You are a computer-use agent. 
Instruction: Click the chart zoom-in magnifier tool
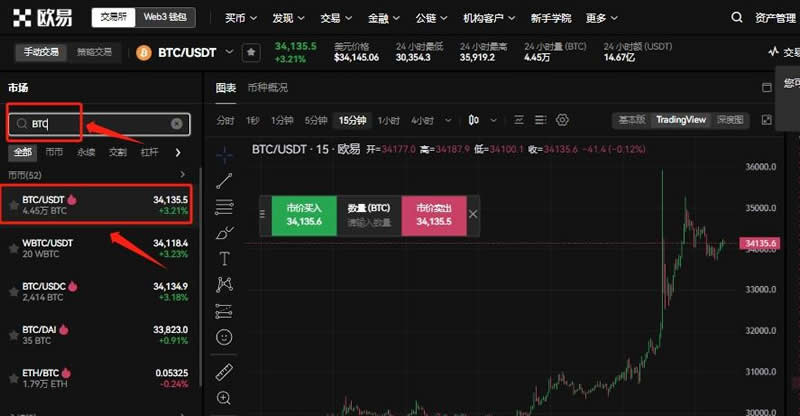[x=224, y=398]
